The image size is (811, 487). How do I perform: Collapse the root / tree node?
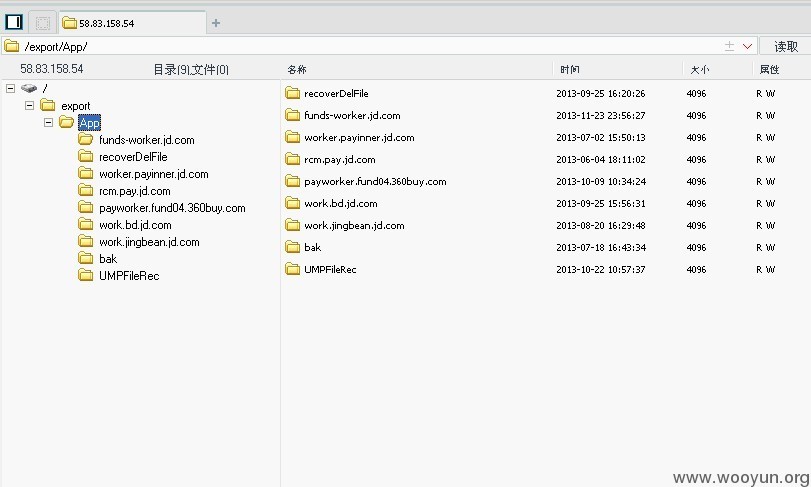10,88
